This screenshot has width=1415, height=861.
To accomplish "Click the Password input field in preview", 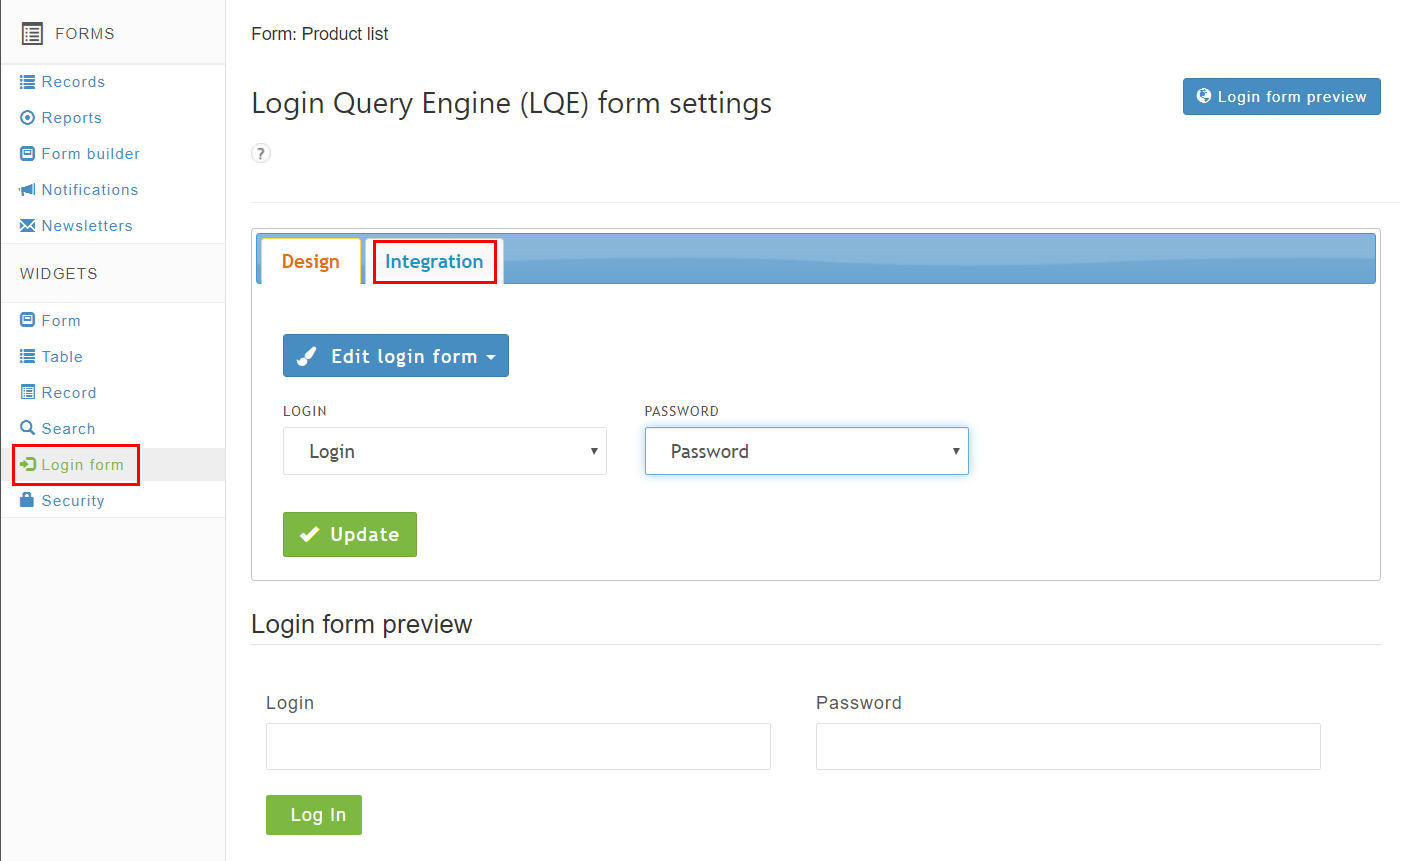I will (1068, 746).
